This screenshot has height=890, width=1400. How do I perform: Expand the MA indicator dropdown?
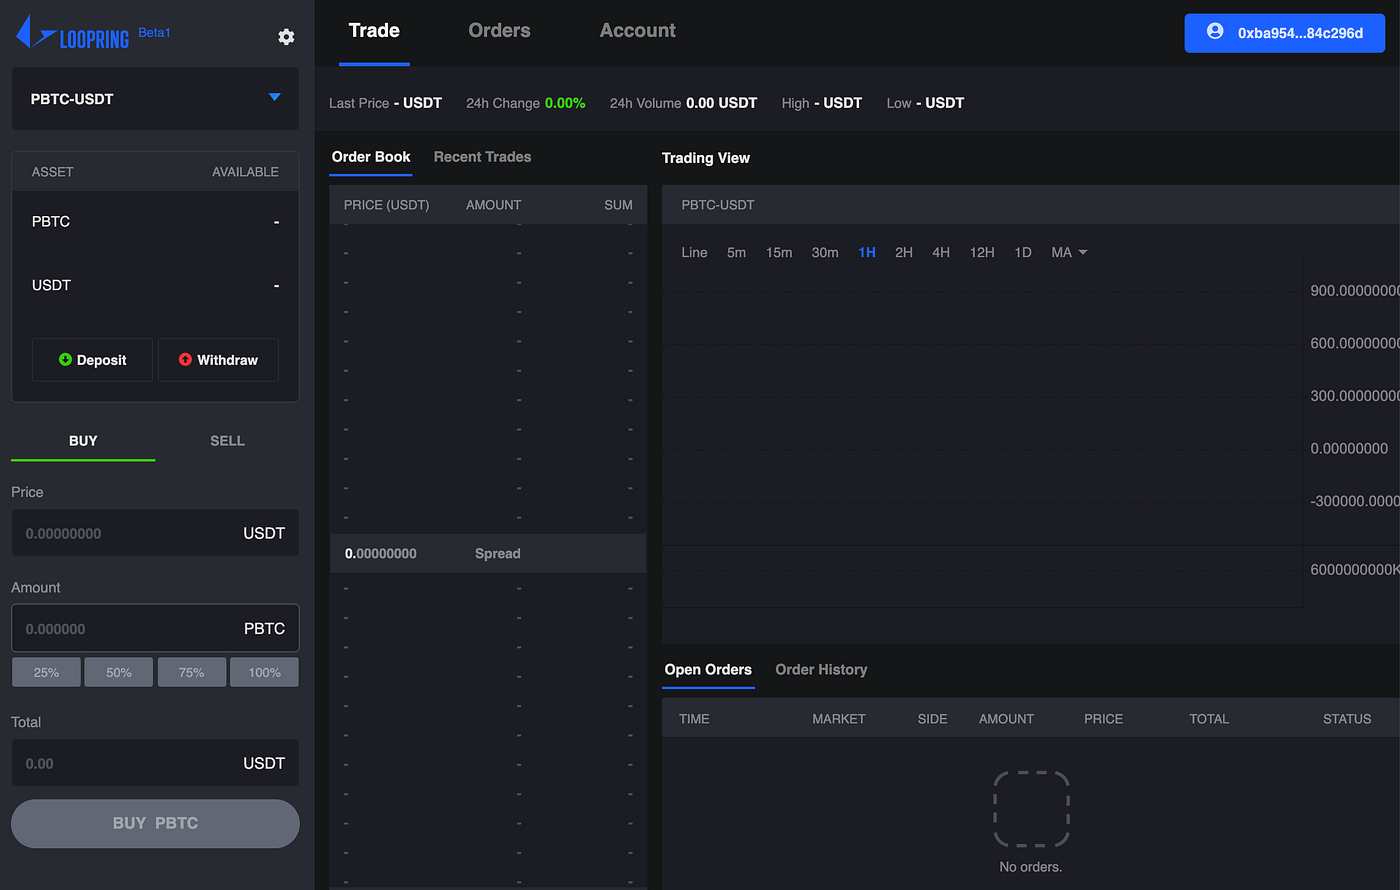pos(1069,252)
